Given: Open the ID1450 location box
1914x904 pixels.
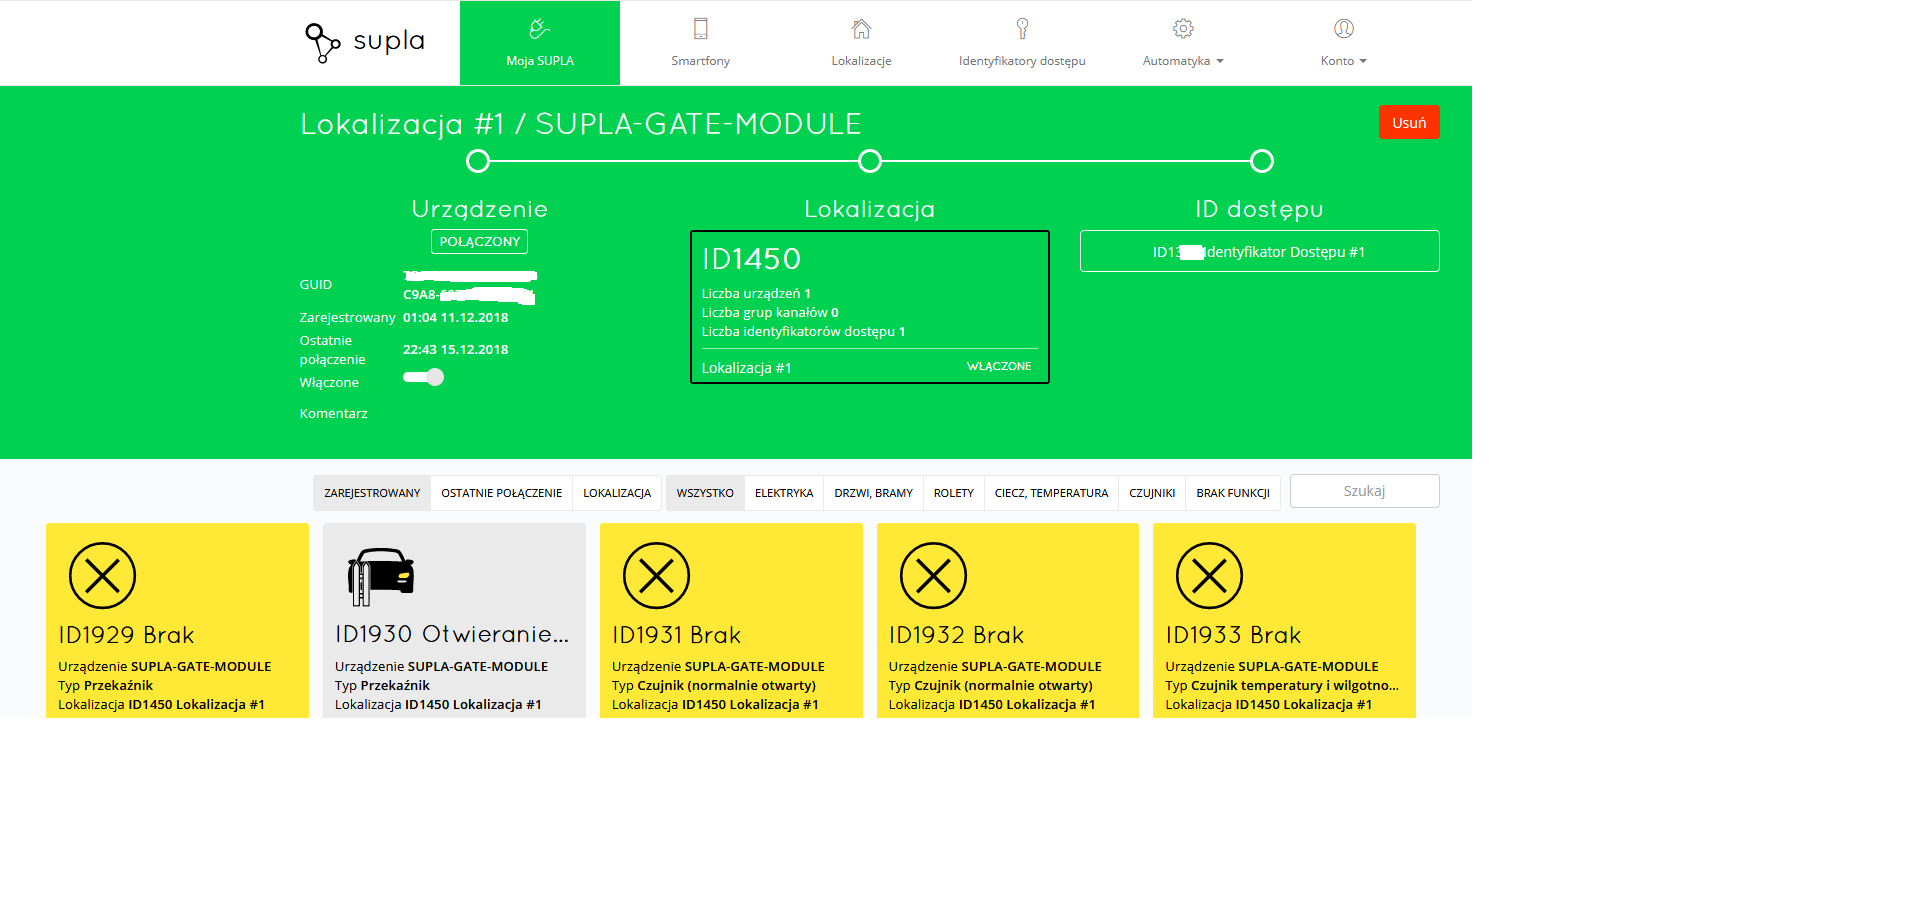Looking at the screenshot, I should click(870, 307).
